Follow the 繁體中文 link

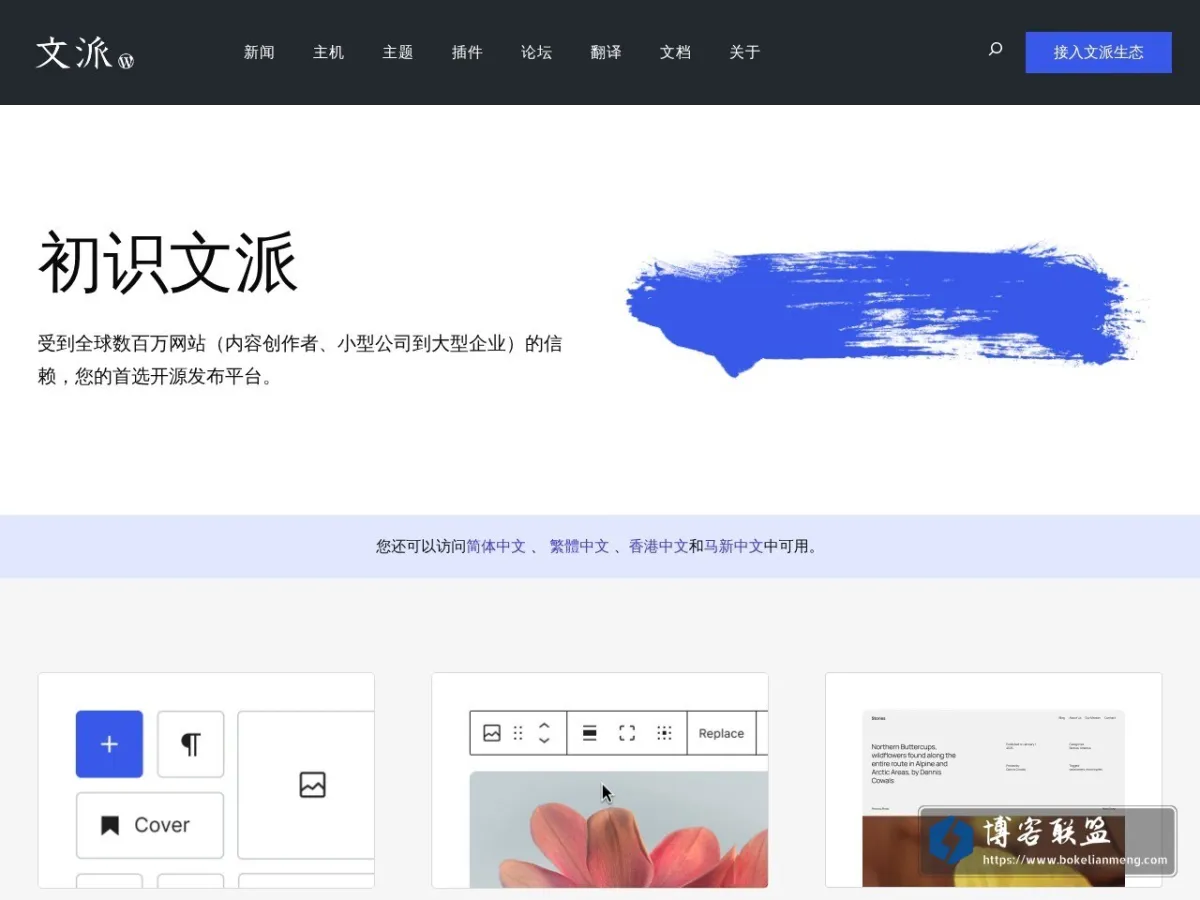pos(579,546)
